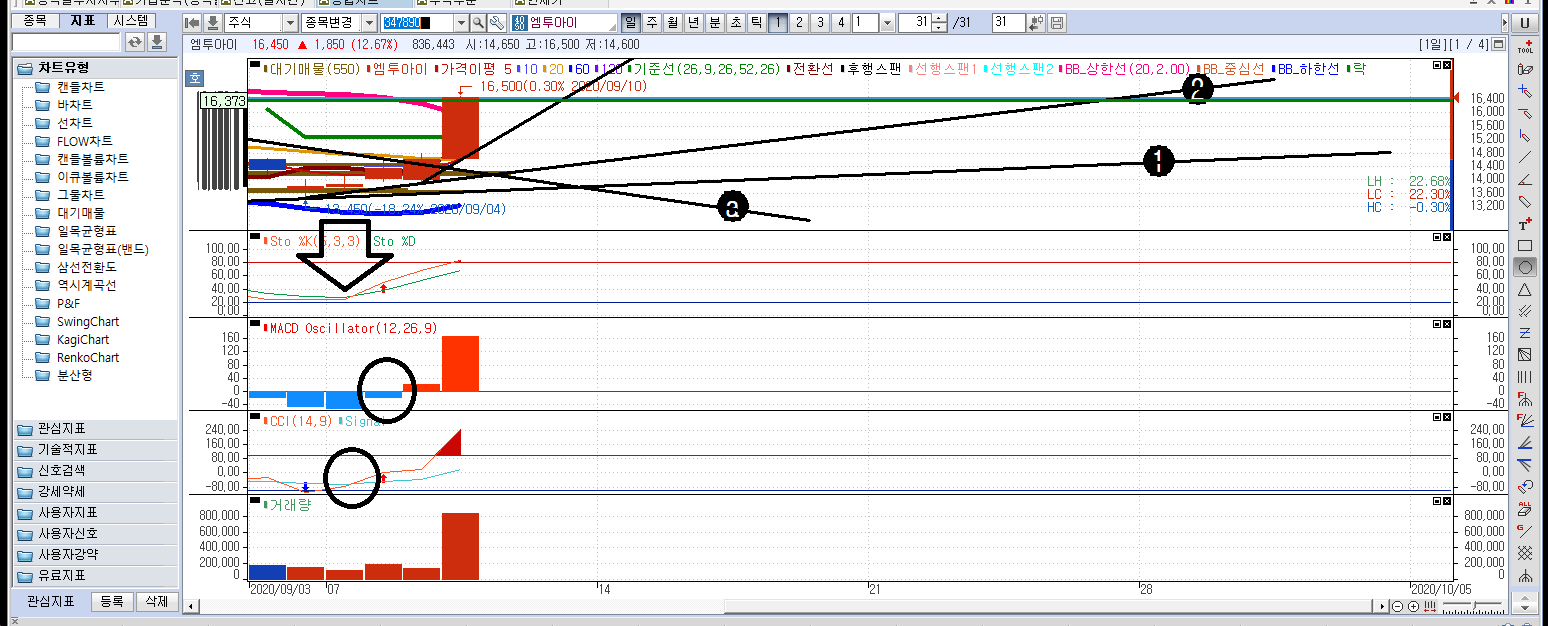Click the 등록 button

tap(112, 602)
